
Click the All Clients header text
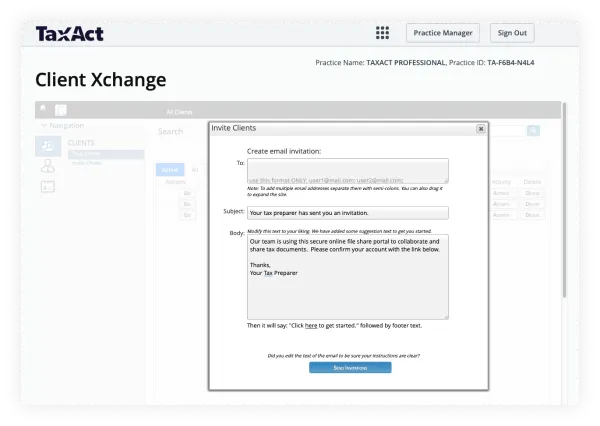(x=179, y=112)
